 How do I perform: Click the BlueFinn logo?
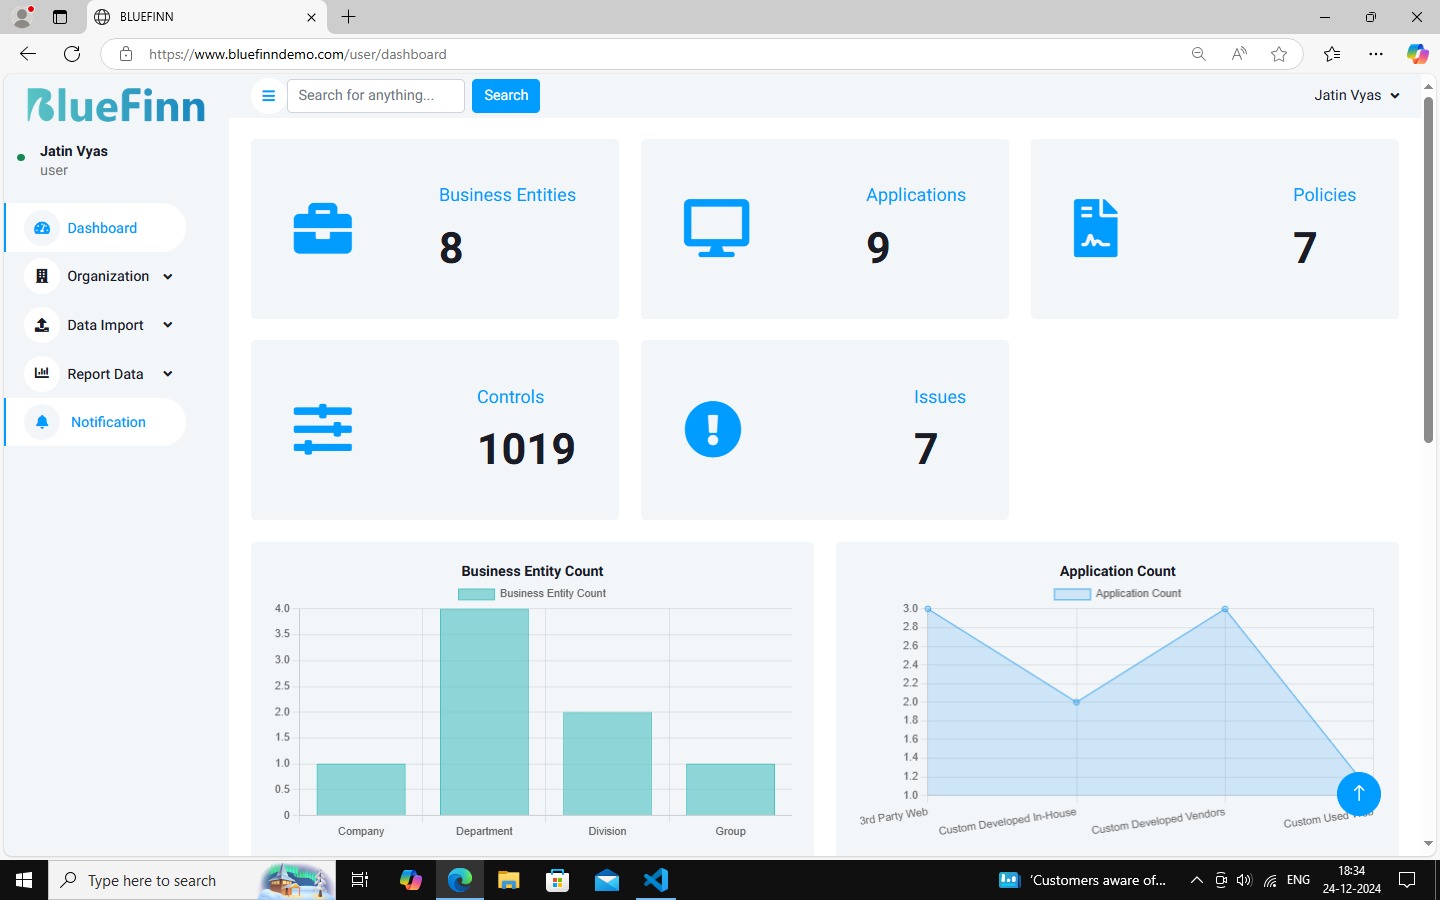(x=116, y=105)
